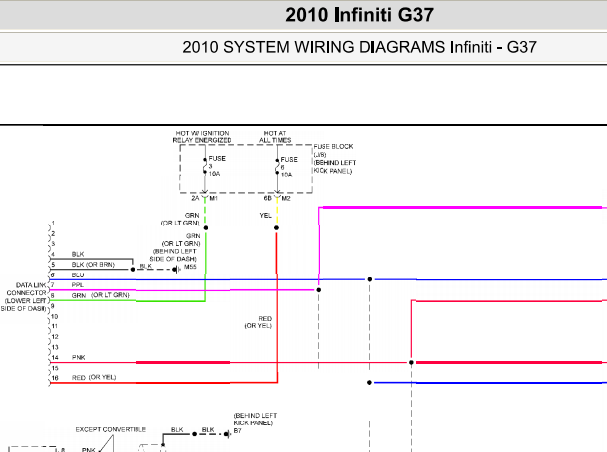Image resolution: width=607 pixels, height=452 pixels.
Task: Click data link connector pin number 3
Action: pyautogui.click(x=53, y=244)
